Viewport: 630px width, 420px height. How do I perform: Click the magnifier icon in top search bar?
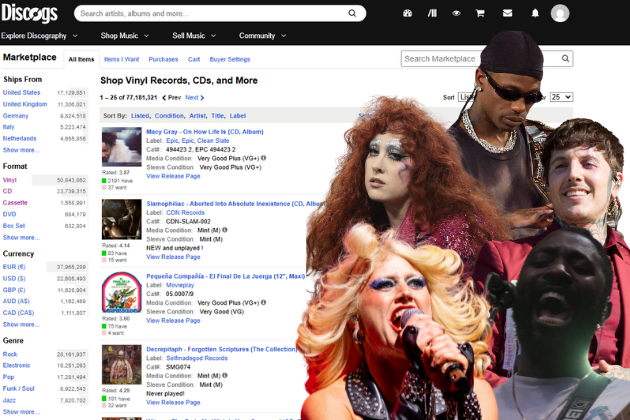[x=353, y=14]
